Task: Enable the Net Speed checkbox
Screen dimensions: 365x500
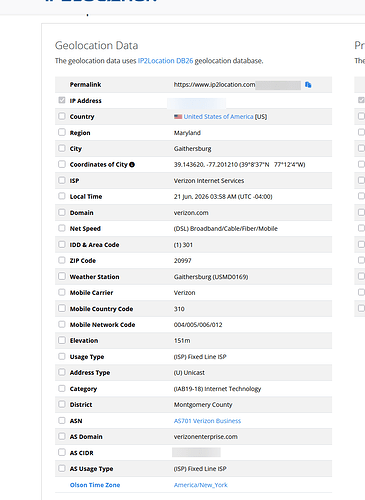Action: pos(62,228)
